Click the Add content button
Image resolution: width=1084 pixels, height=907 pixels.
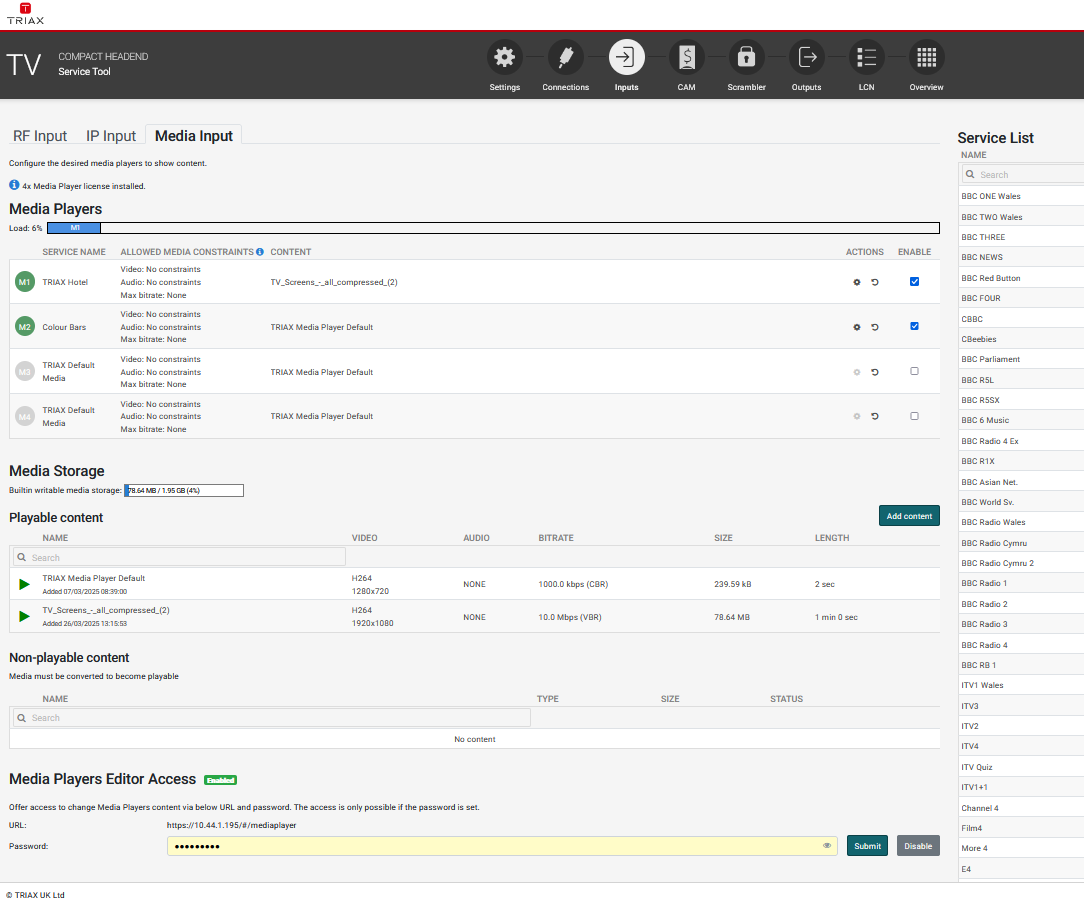909,516
